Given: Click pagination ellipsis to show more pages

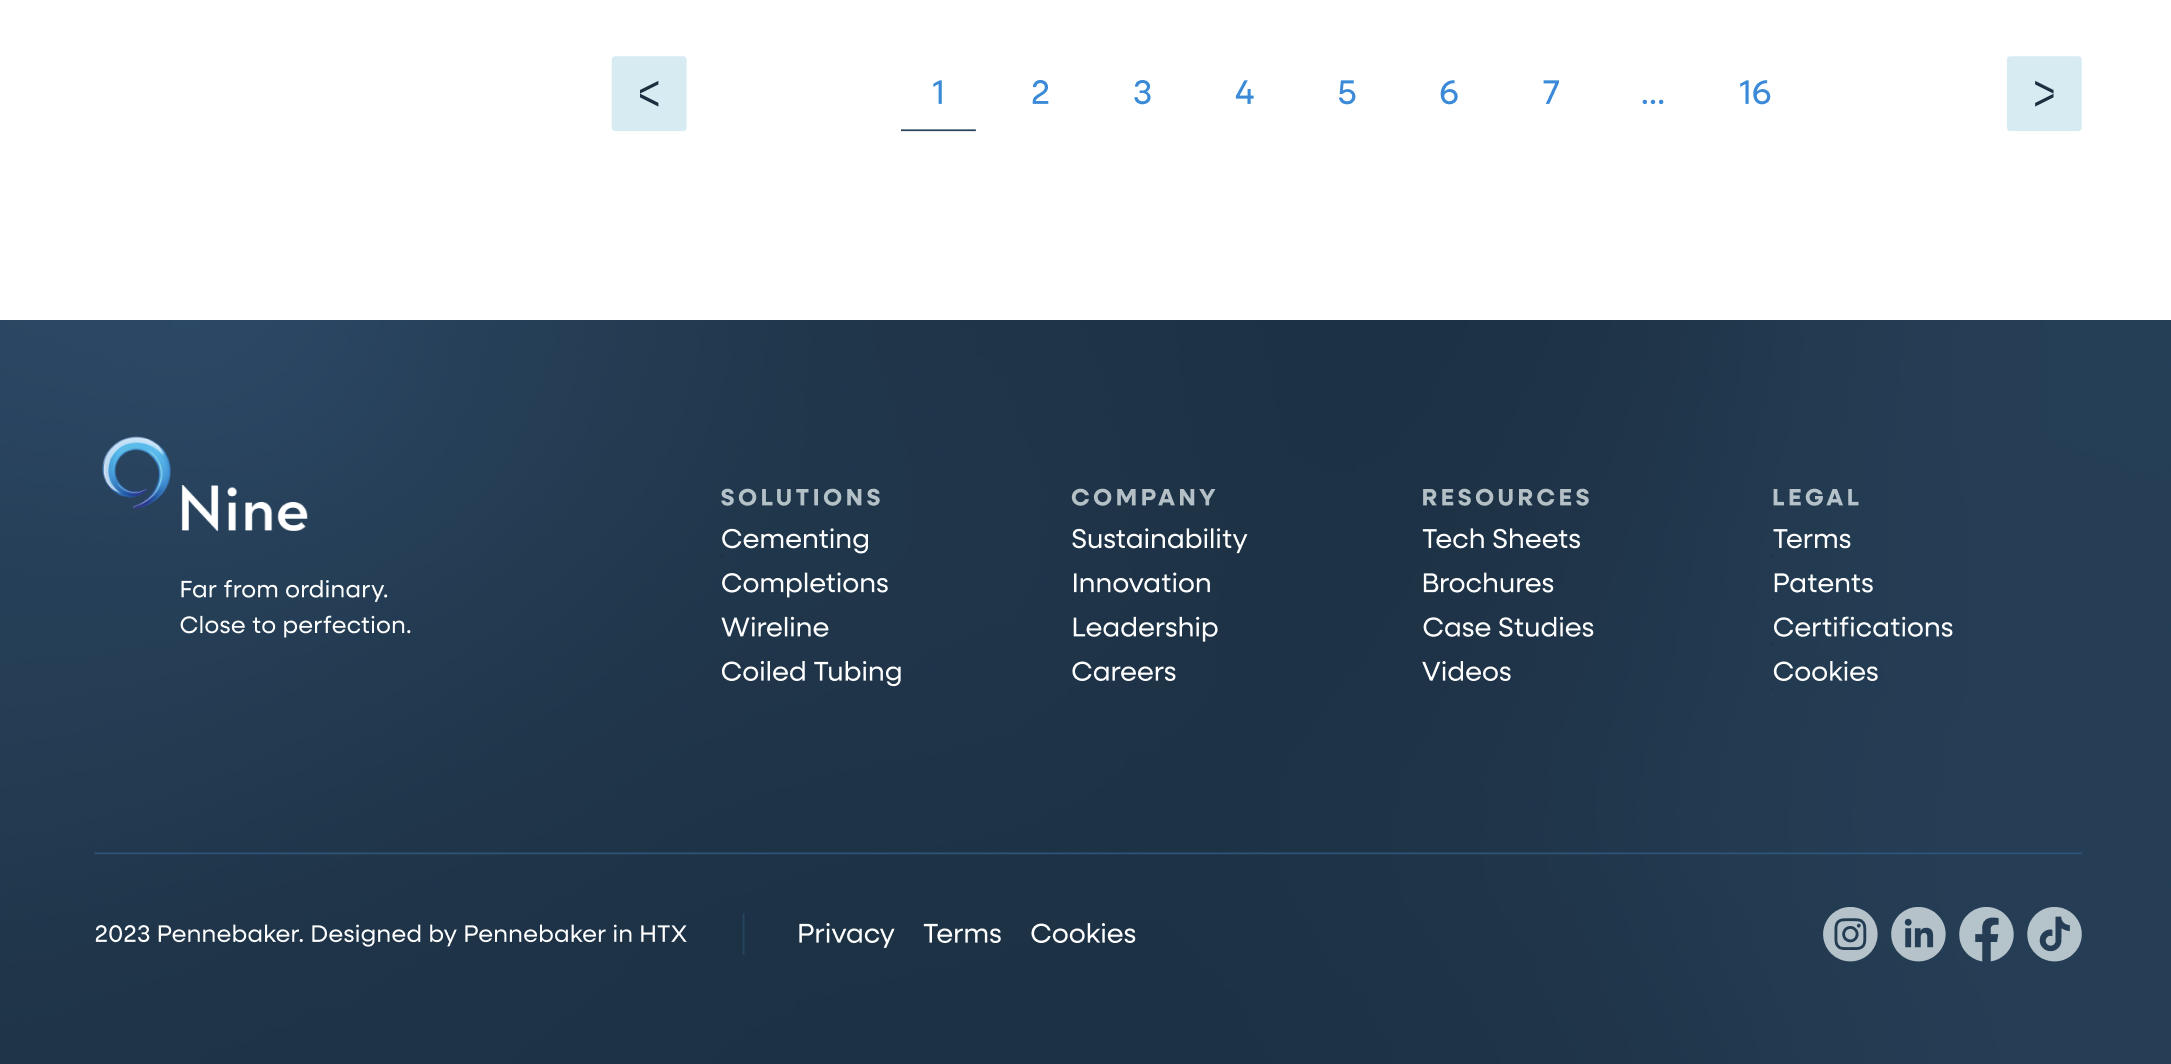Looking at the screenshot, I should coord(1652,93).
